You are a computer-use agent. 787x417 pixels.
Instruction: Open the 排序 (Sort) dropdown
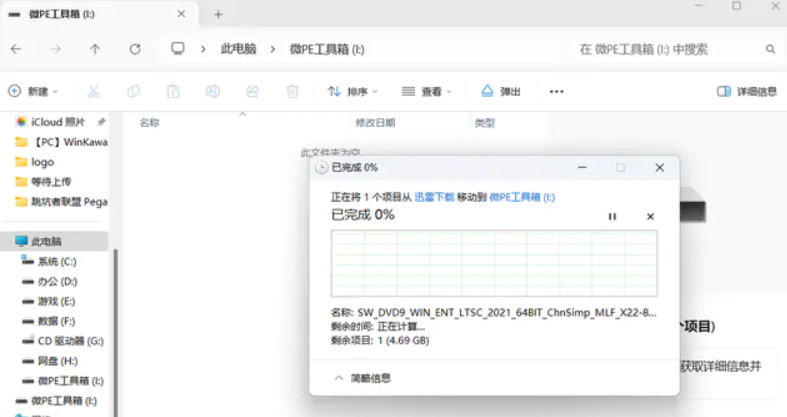coord(352,91)
